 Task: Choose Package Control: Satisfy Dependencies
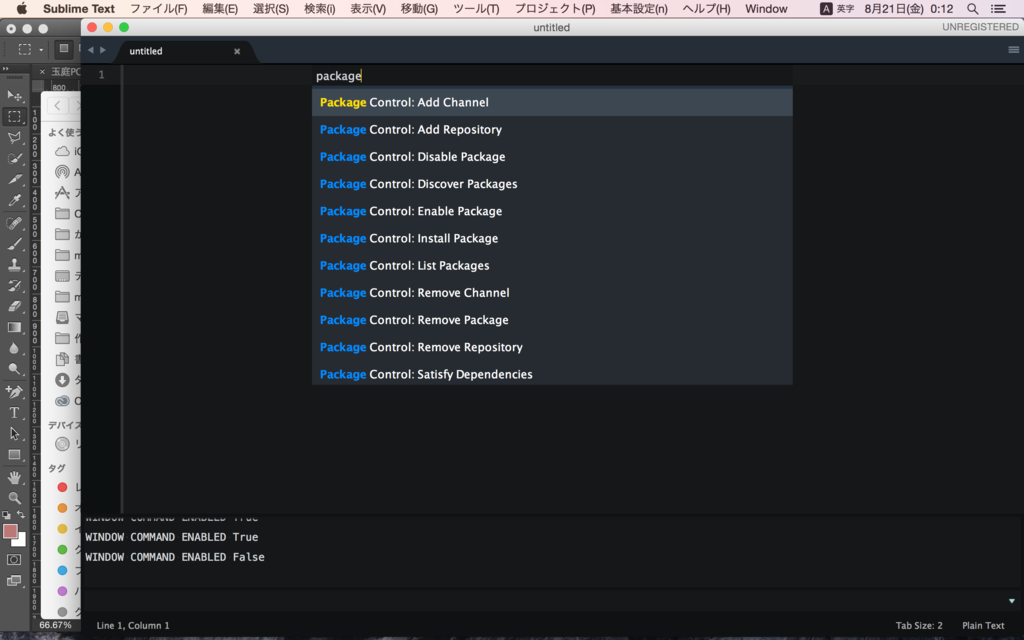pos(552,374)
